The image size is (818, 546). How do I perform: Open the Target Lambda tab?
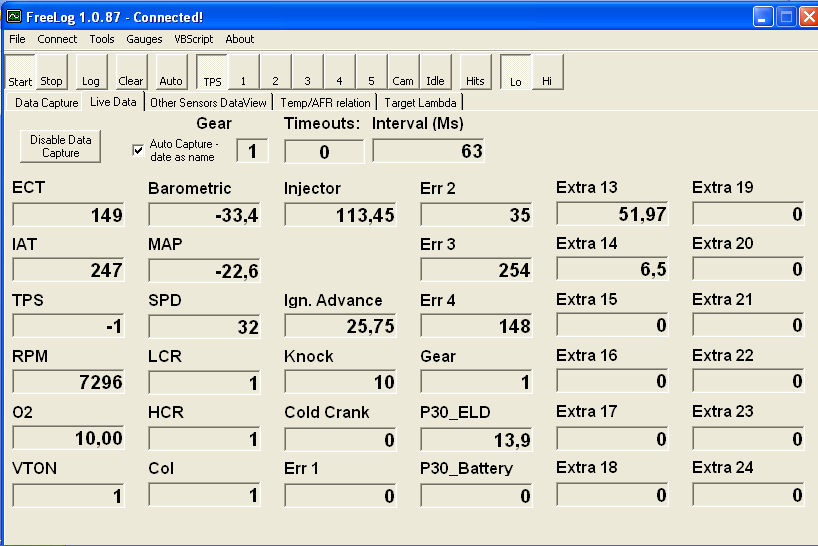(420, 102)
